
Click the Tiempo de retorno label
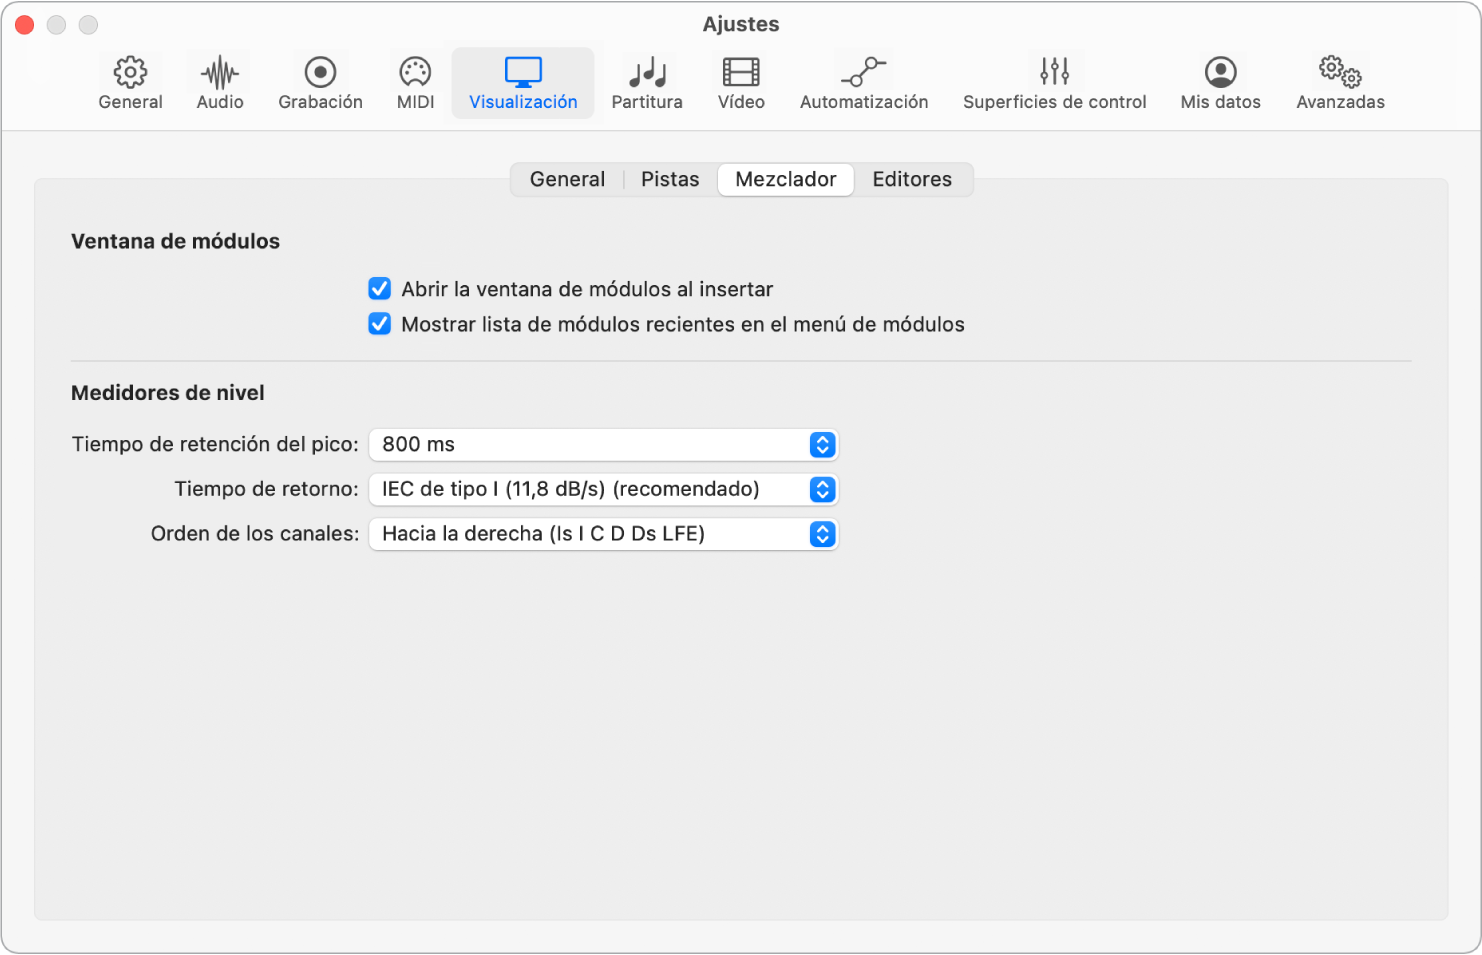(266, 489)
